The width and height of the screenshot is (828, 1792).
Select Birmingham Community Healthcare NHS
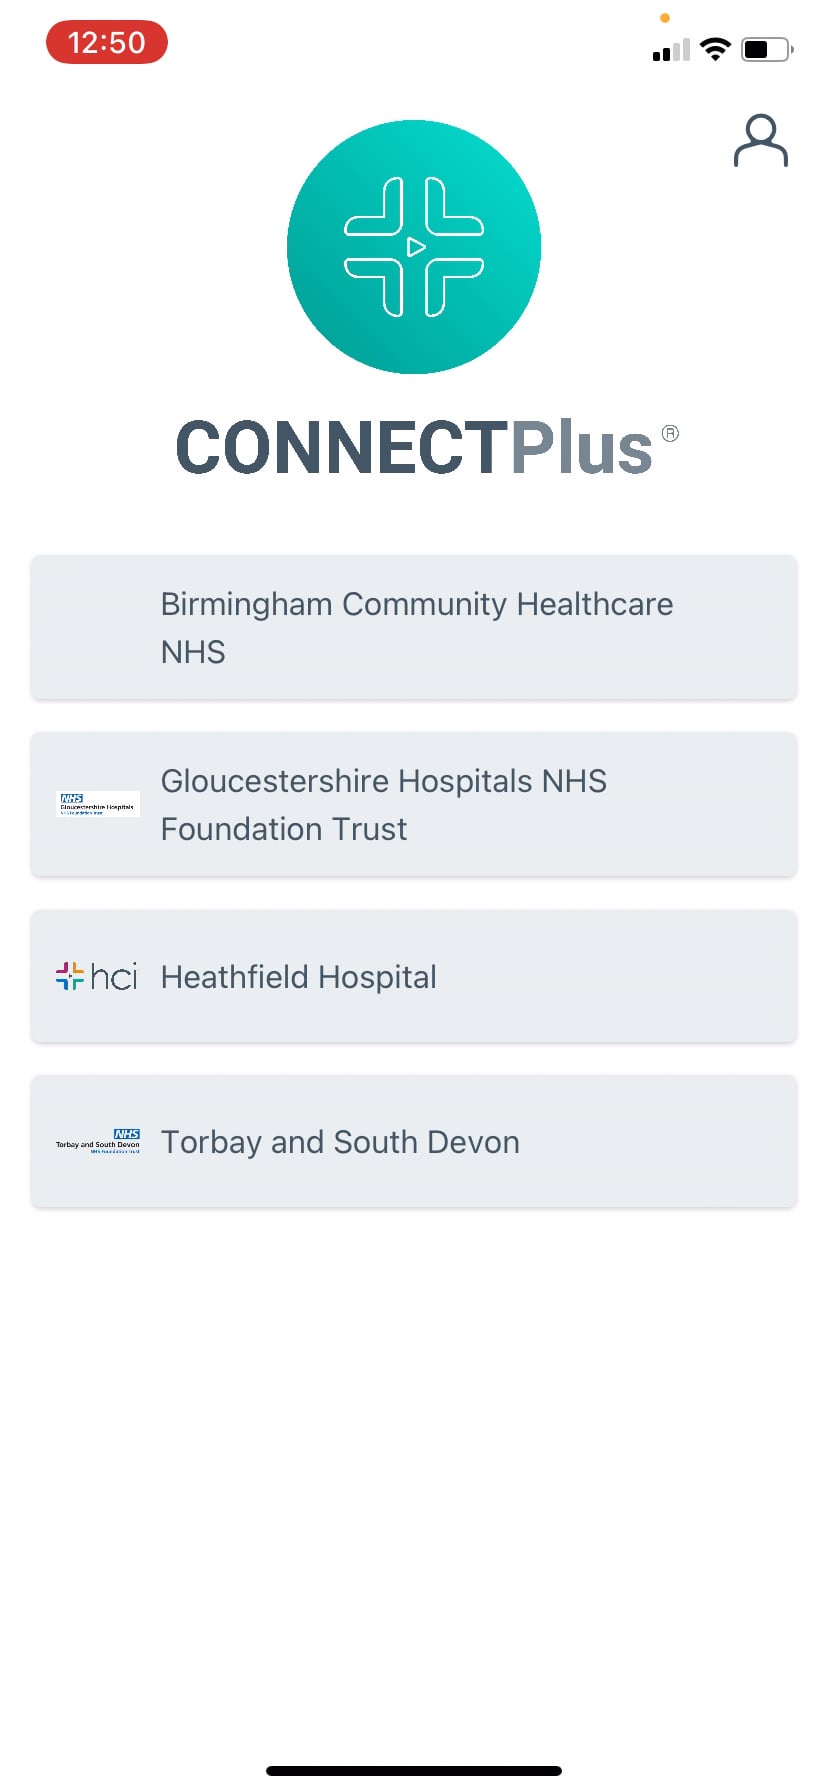click(x=414, y=628)
